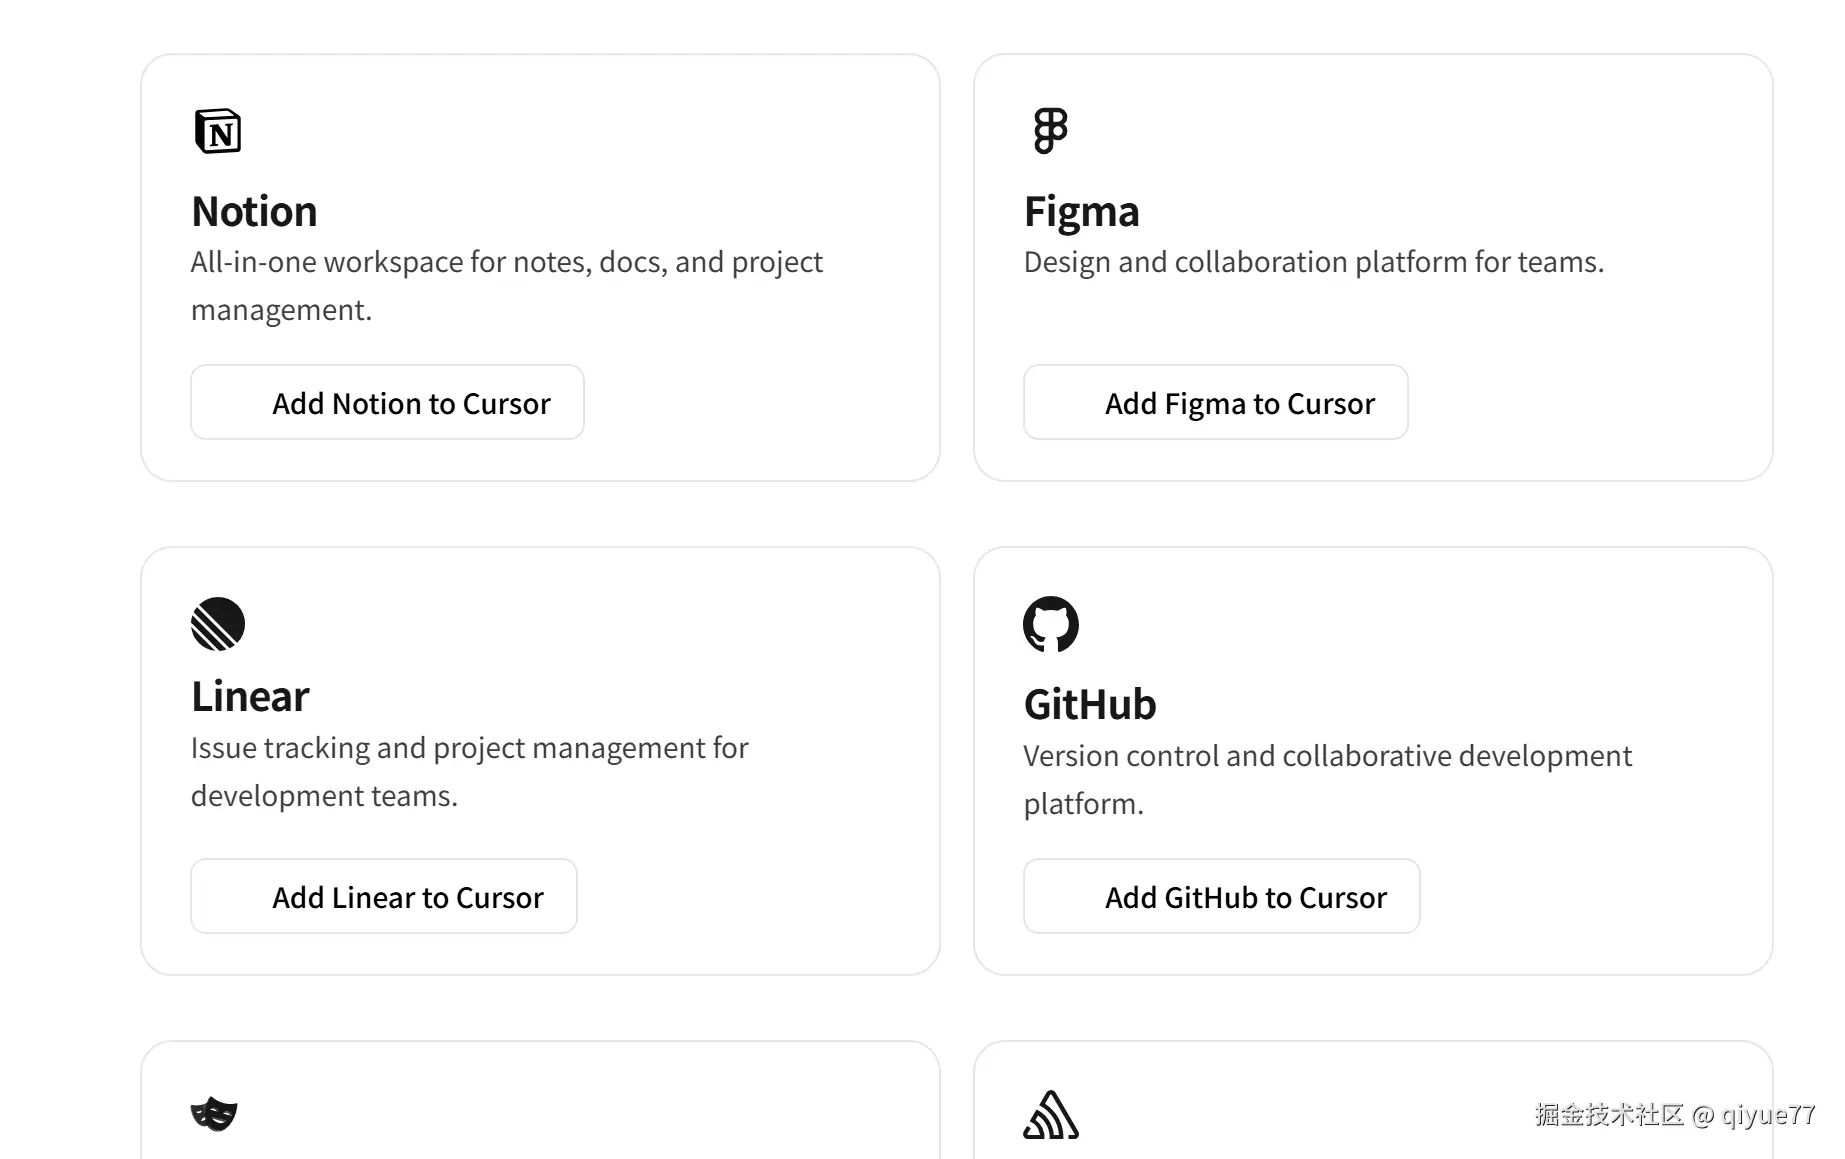Click the Figma logo icon

click(1050, 131)
